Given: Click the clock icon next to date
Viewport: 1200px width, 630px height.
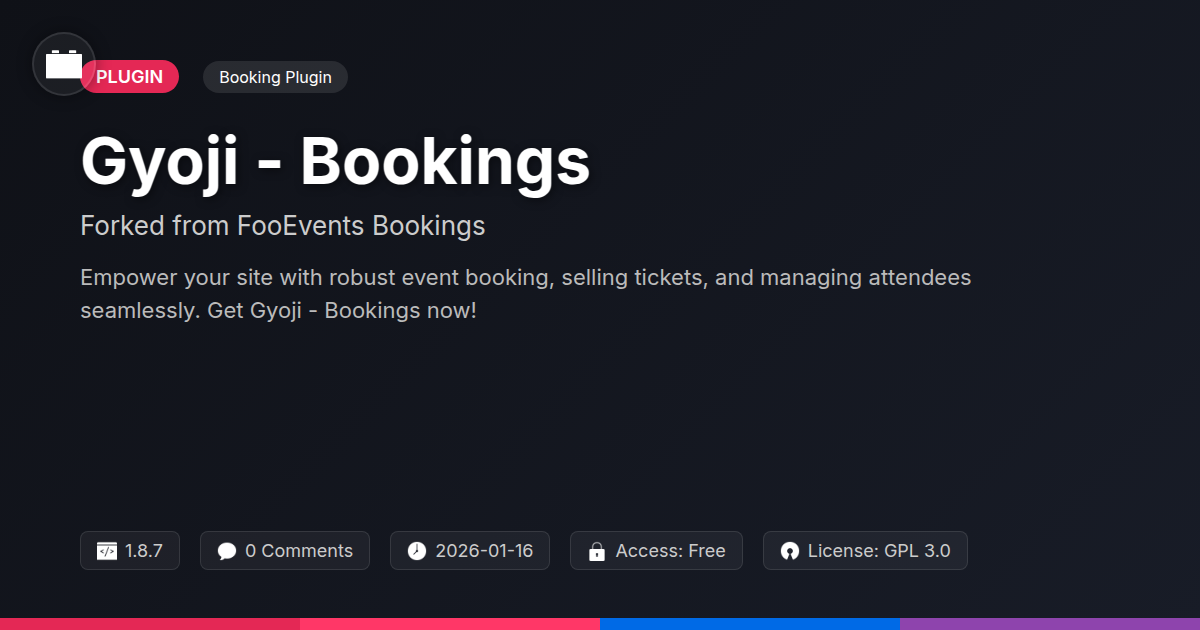Looking at the screenshot, I should [x=417, y=551].
